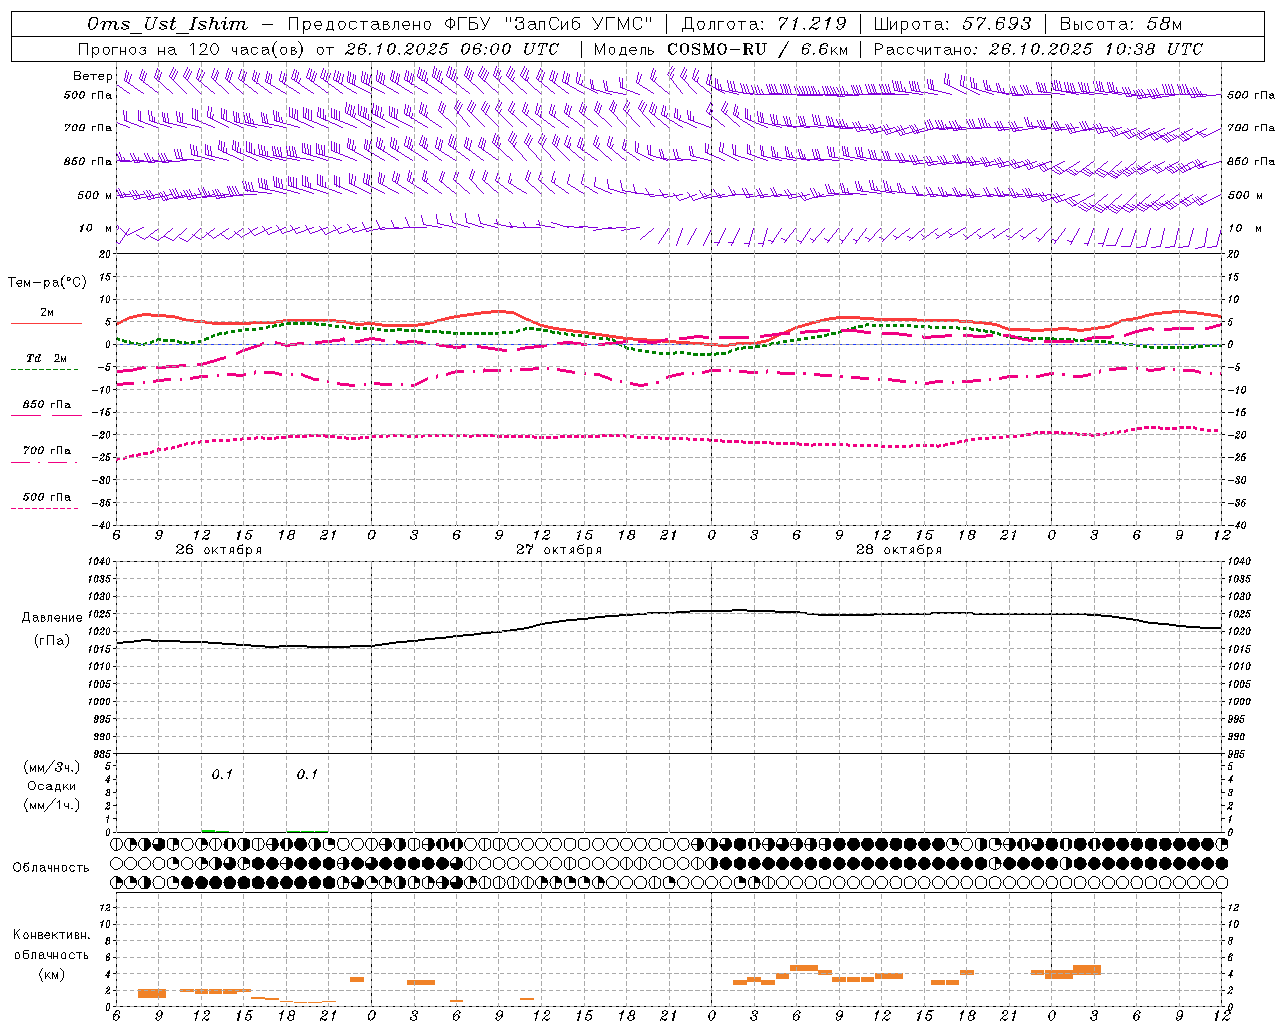Screen dimensions: 1280x1024
Task: Click the (км) convective cloud unit label
Action: (52, 974)
